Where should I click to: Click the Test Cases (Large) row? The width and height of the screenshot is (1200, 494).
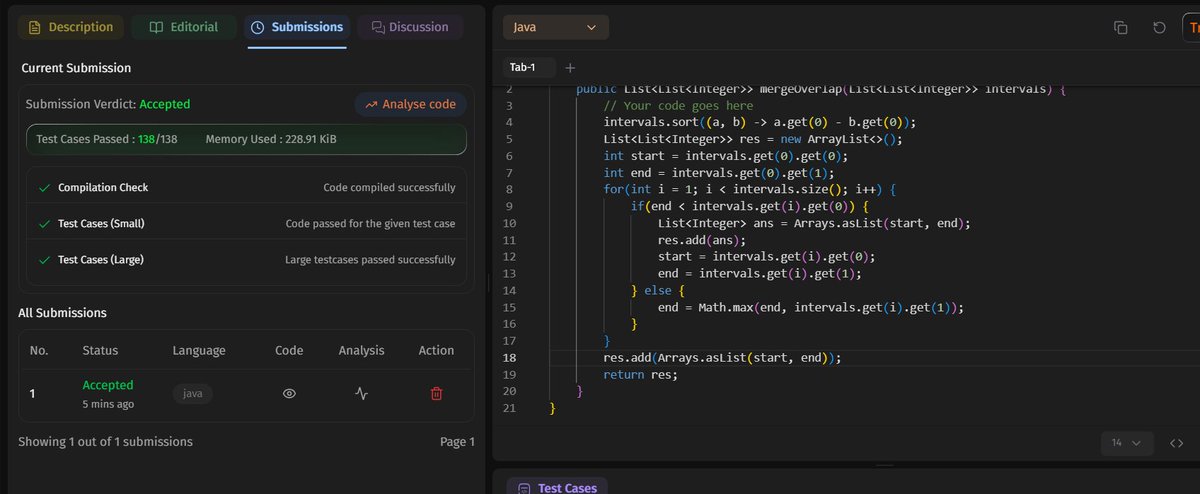point(247,259)
